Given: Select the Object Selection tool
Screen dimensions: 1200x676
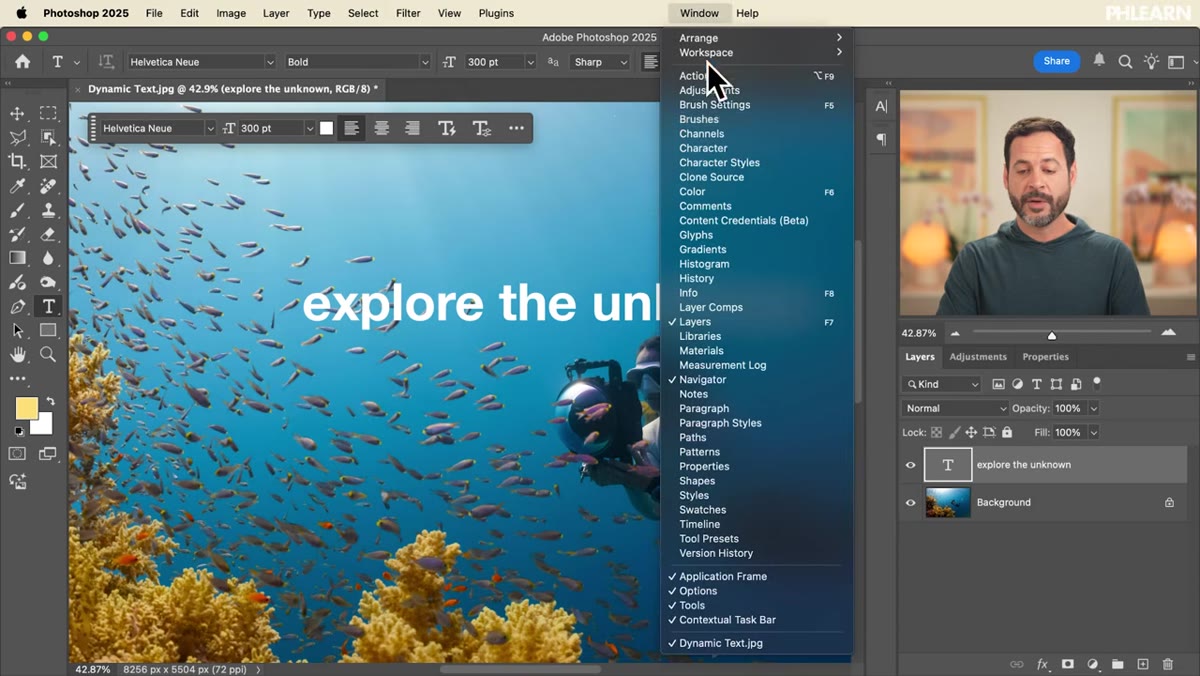Looking at the screenshot, I should pos(48,137).
